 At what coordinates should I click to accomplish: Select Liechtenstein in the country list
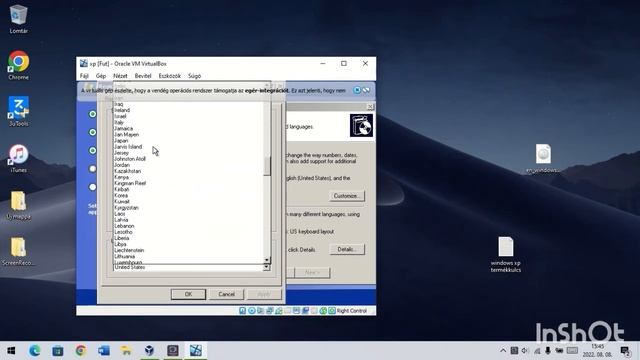coord(129,250)
